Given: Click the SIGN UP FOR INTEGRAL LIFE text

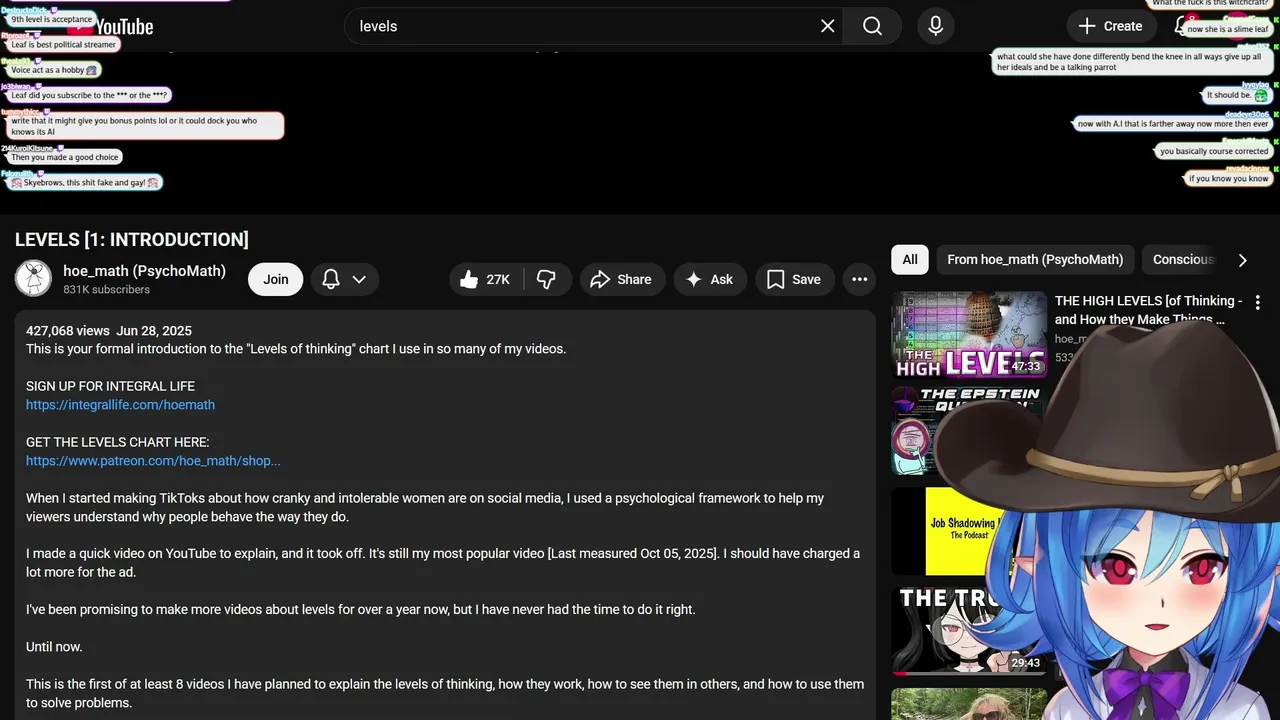Looking at the screenshot, I should 110,386.
